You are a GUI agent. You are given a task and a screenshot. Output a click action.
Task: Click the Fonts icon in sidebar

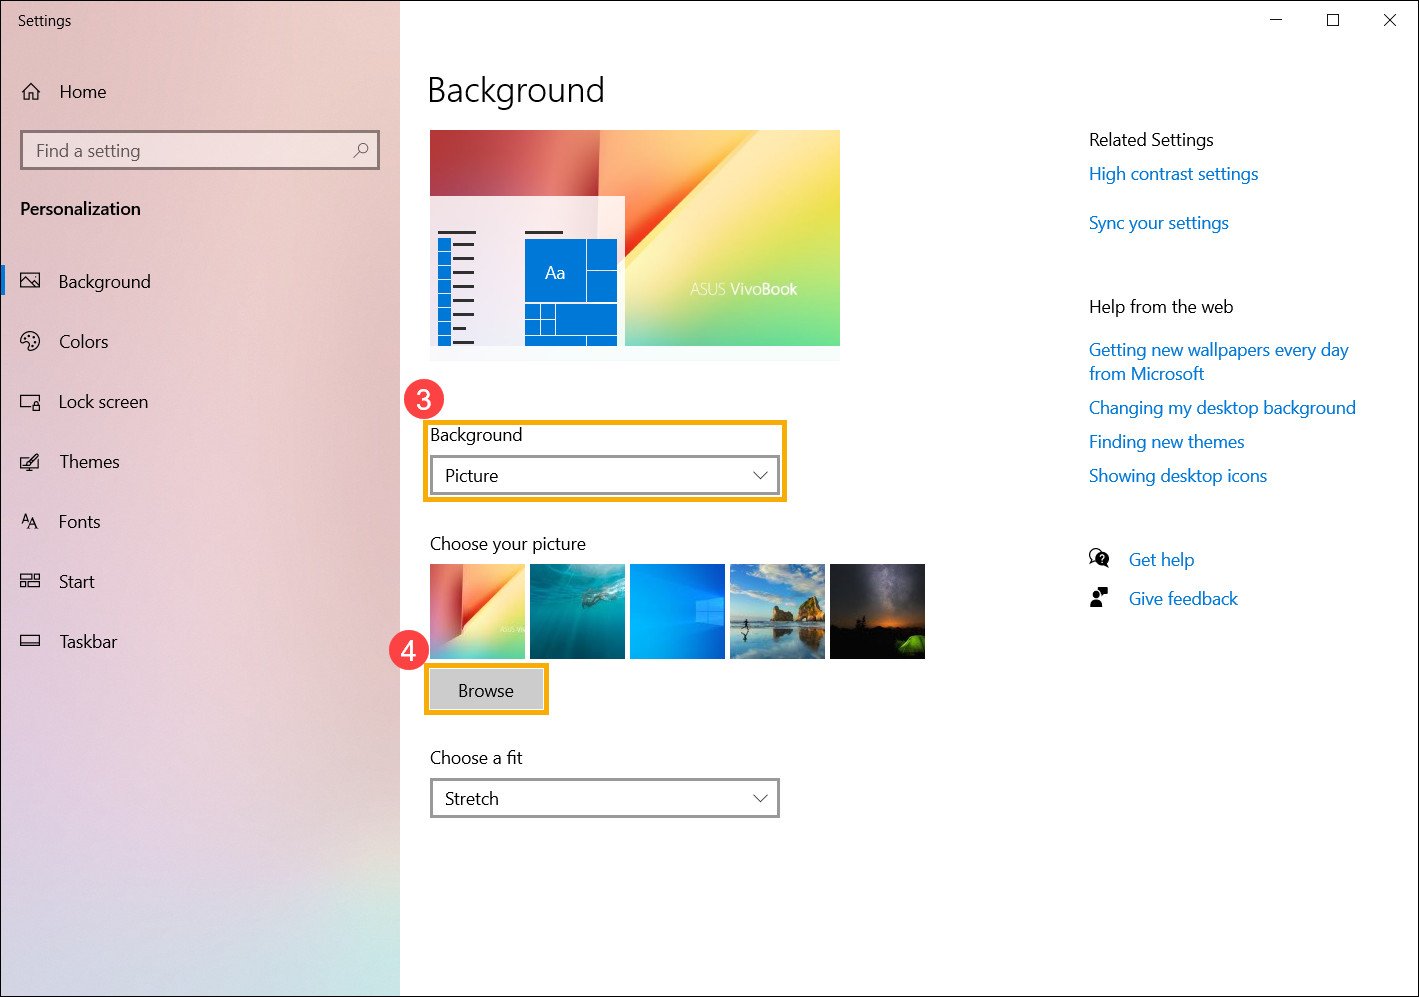(x=31, y=522)
